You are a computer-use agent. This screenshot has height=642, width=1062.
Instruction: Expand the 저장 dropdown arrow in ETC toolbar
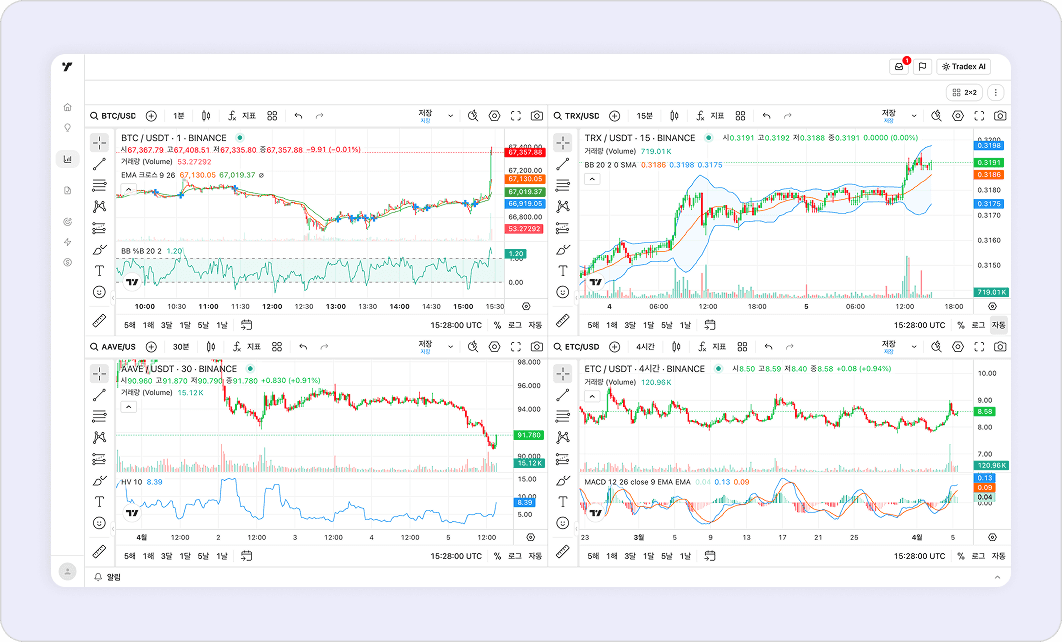tap(914, 347)
